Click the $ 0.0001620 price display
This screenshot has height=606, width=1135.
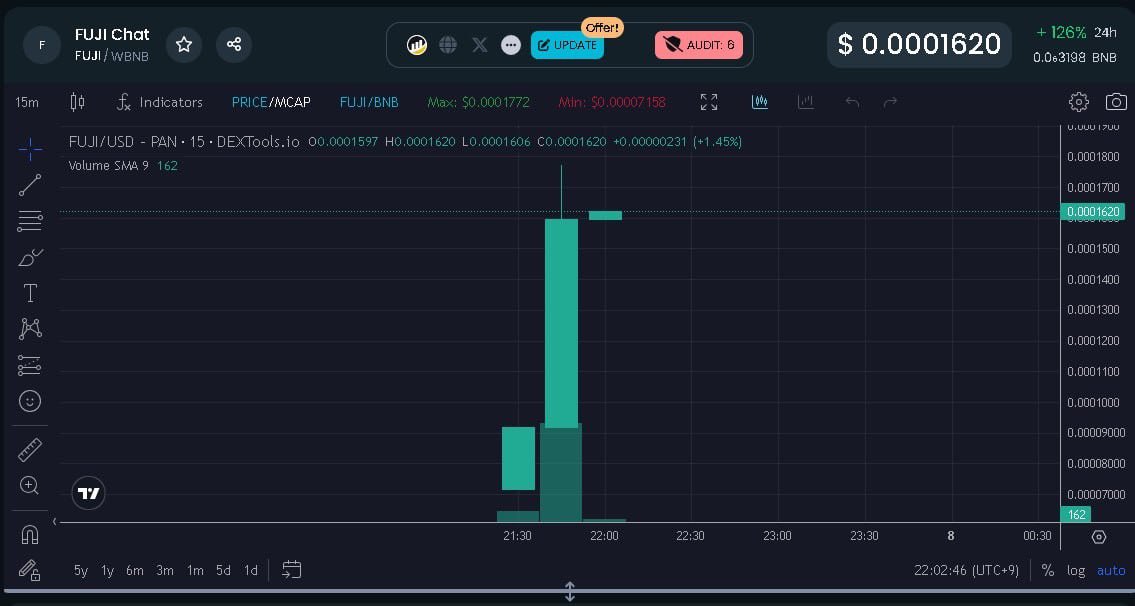pos(919,45)
